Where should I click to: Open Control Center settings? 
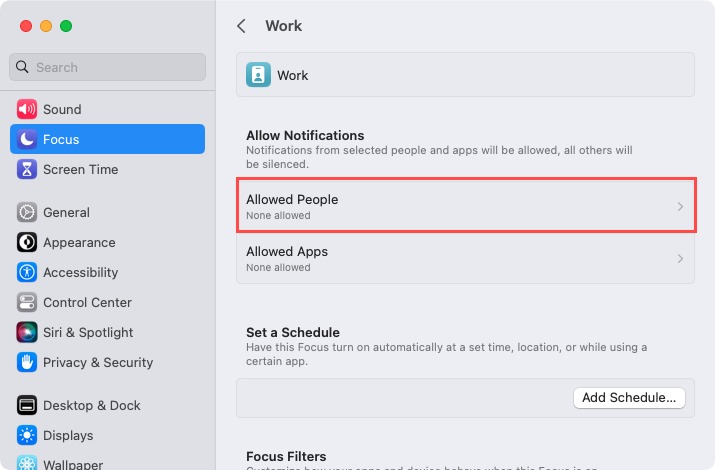coord(108,302)
